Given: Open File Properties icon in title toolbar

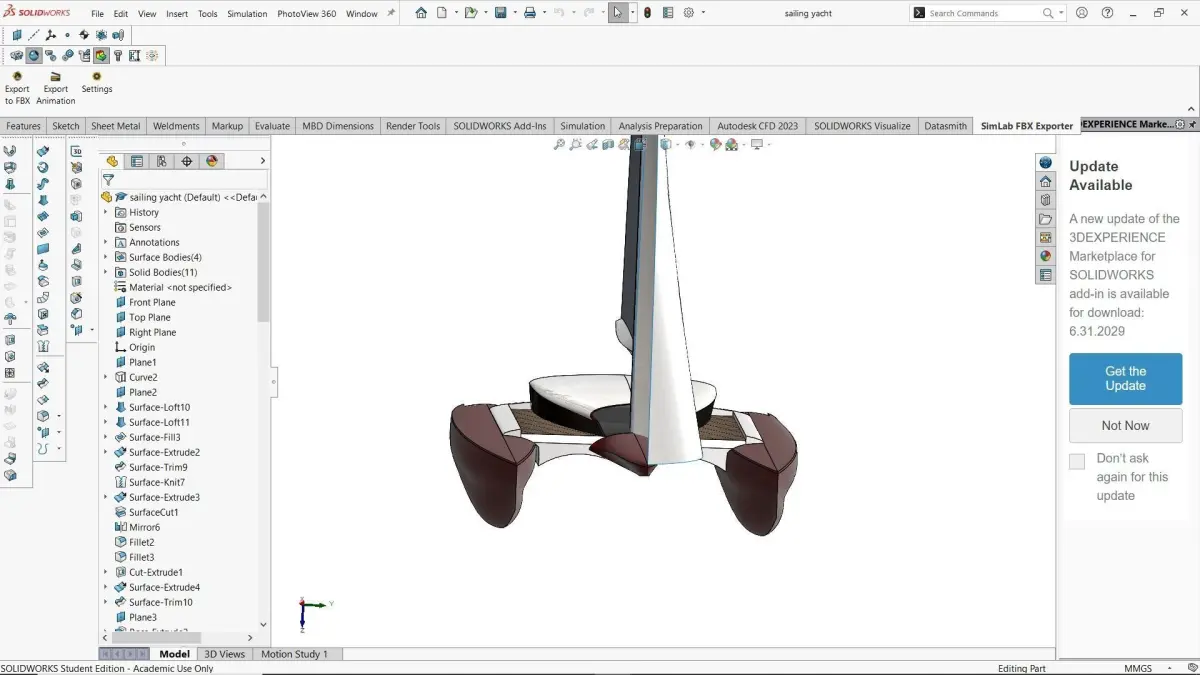Looking at the screenshot, I should point(668,13).
